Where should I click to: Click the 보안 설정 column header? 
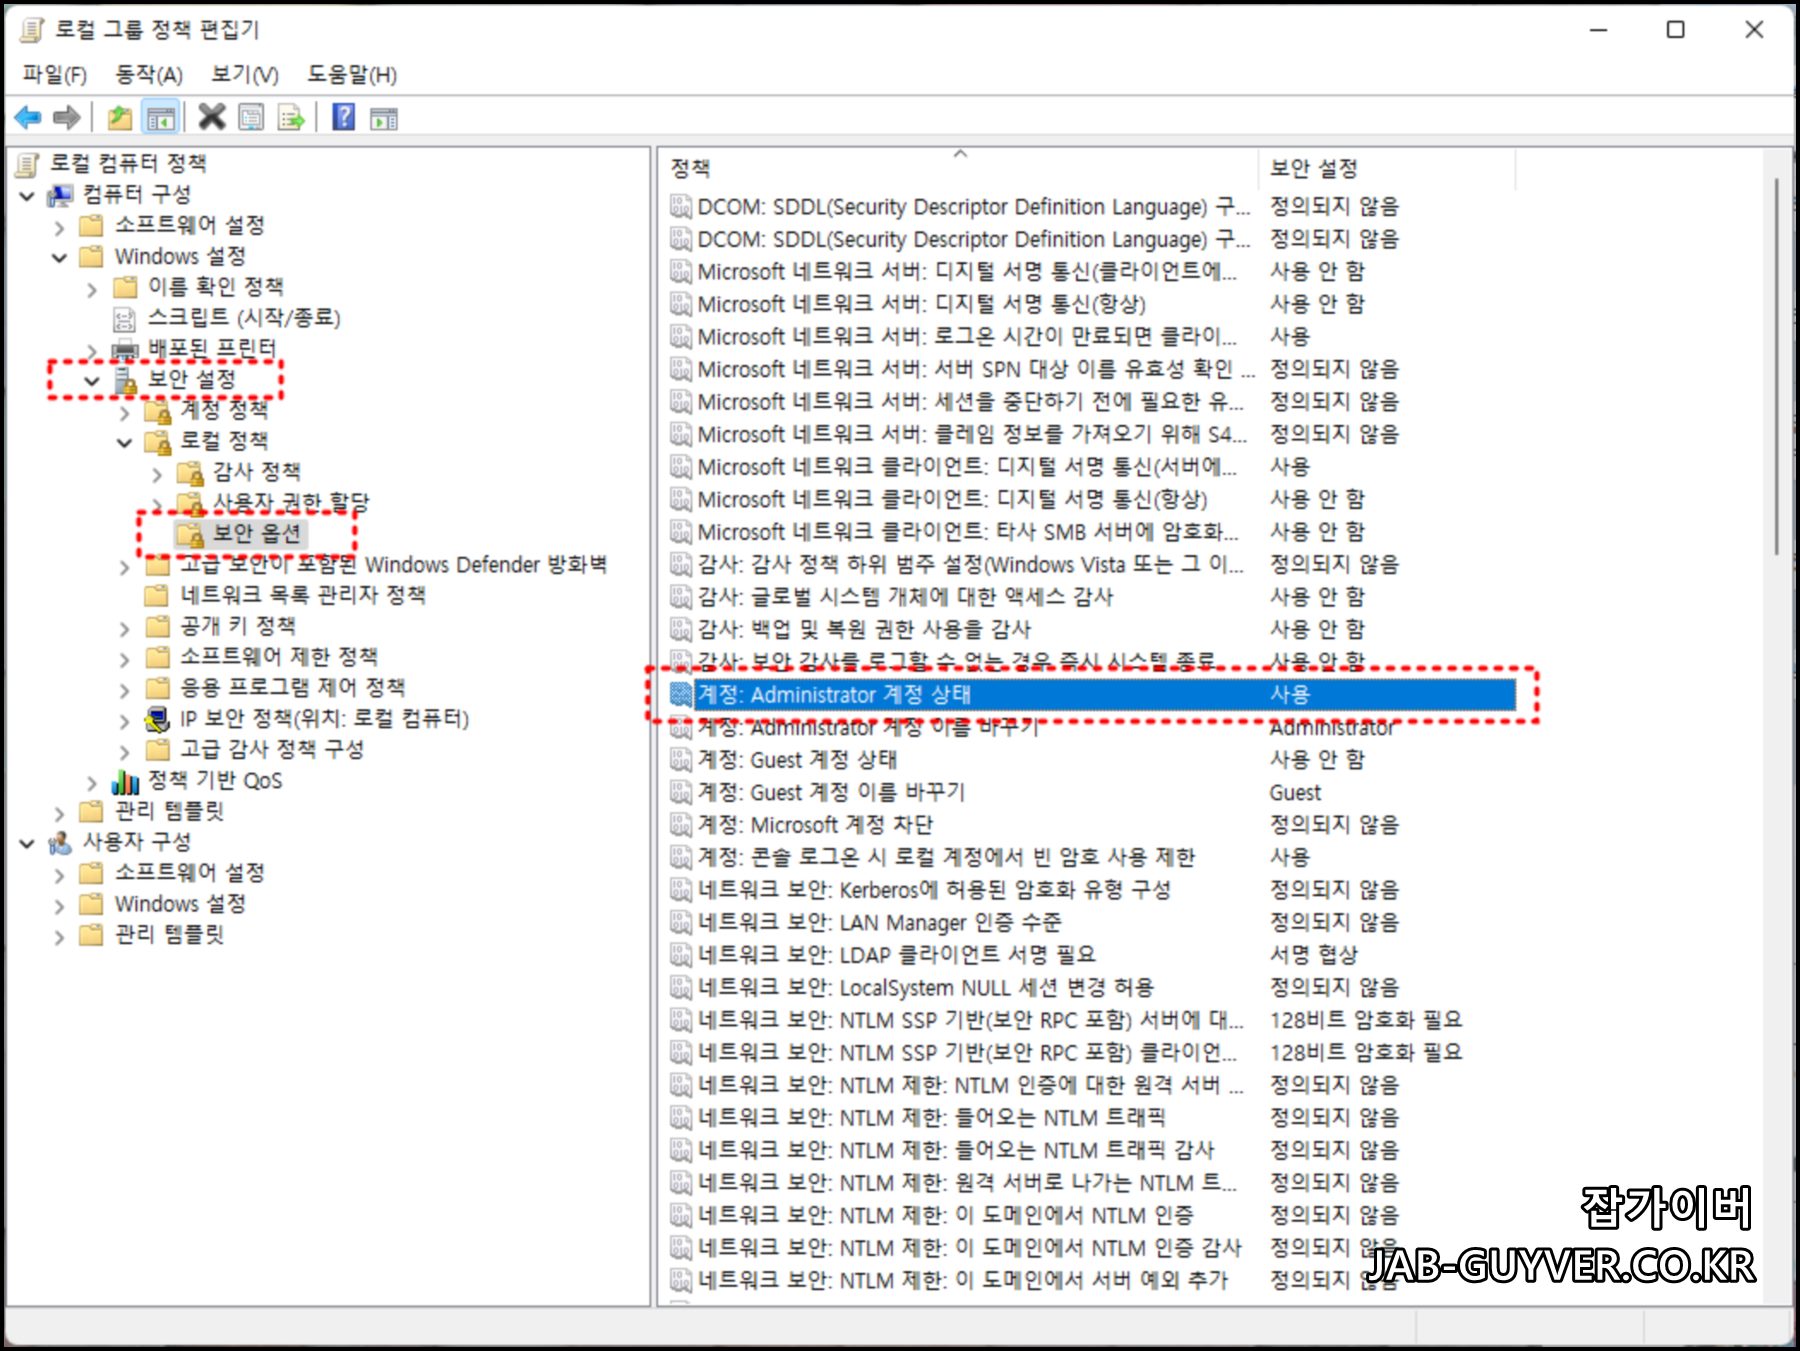[1311, 167]
